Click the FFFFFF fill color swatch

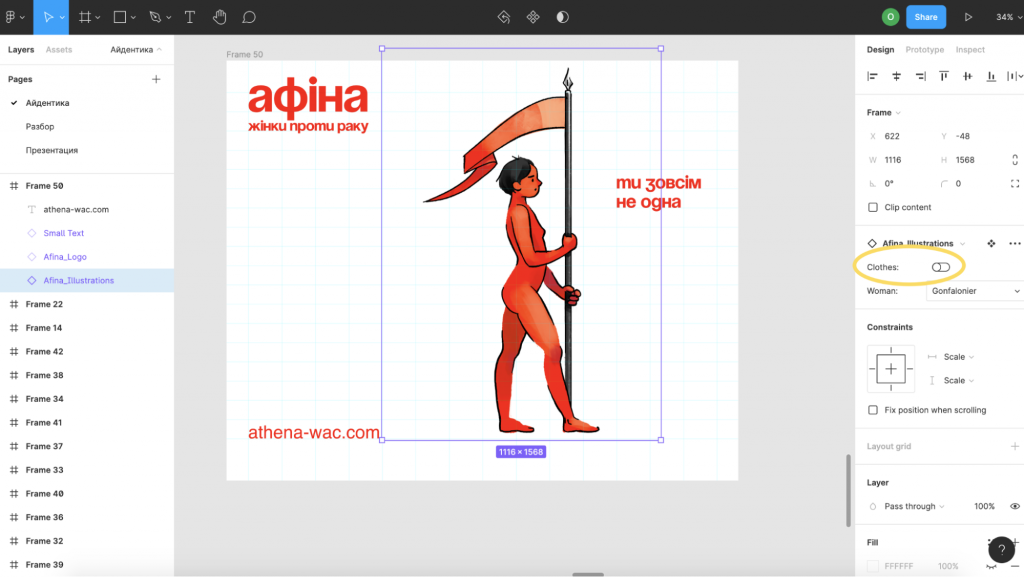[873, 566]
